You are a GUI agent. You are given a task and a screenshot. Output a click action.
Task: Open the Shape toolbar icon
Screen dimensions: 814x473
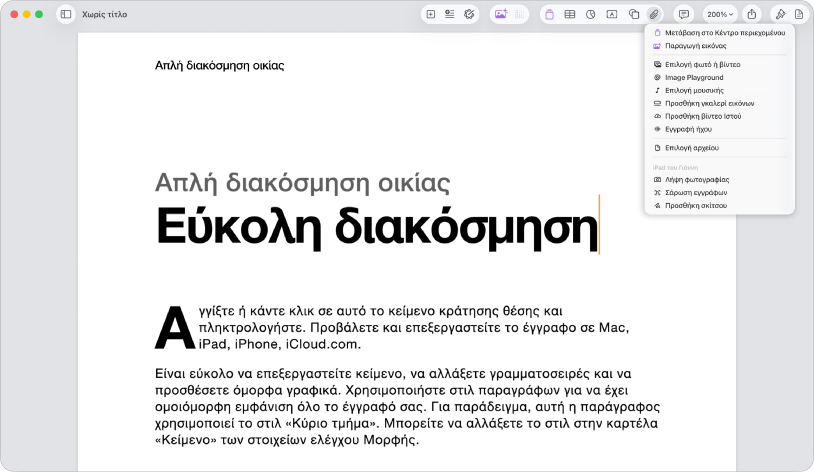(634, 15)
